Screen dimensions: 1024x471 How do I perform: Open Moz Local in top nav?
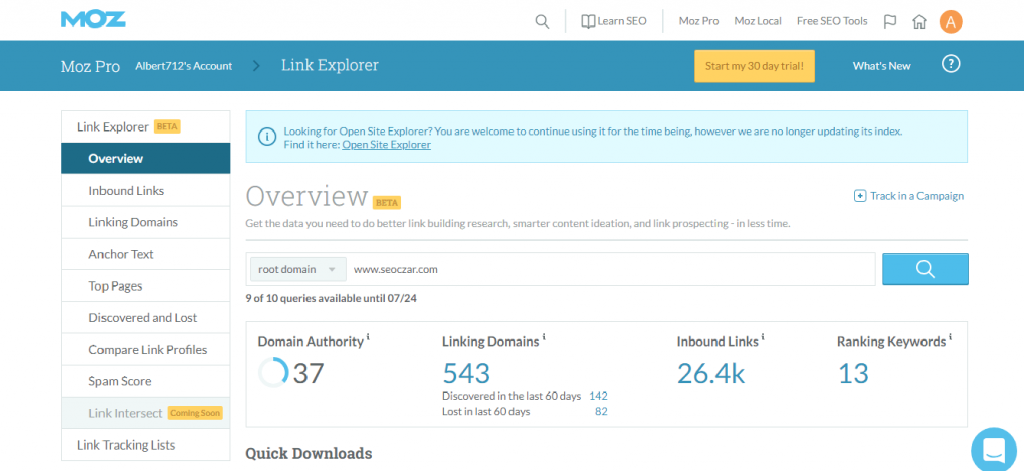[x=758, y=22]
